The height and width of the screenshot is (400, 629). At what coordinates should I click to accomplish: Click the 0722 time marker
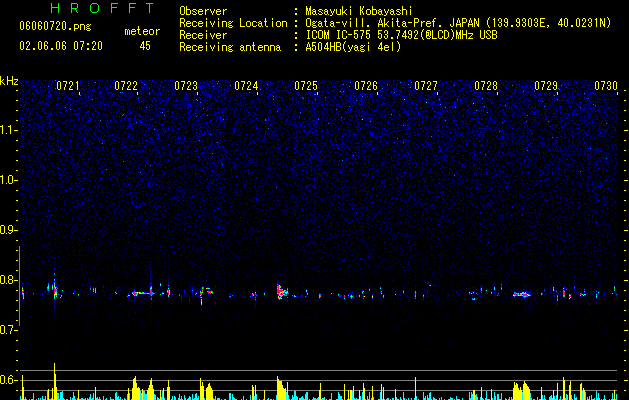click(x=126, y=86)
